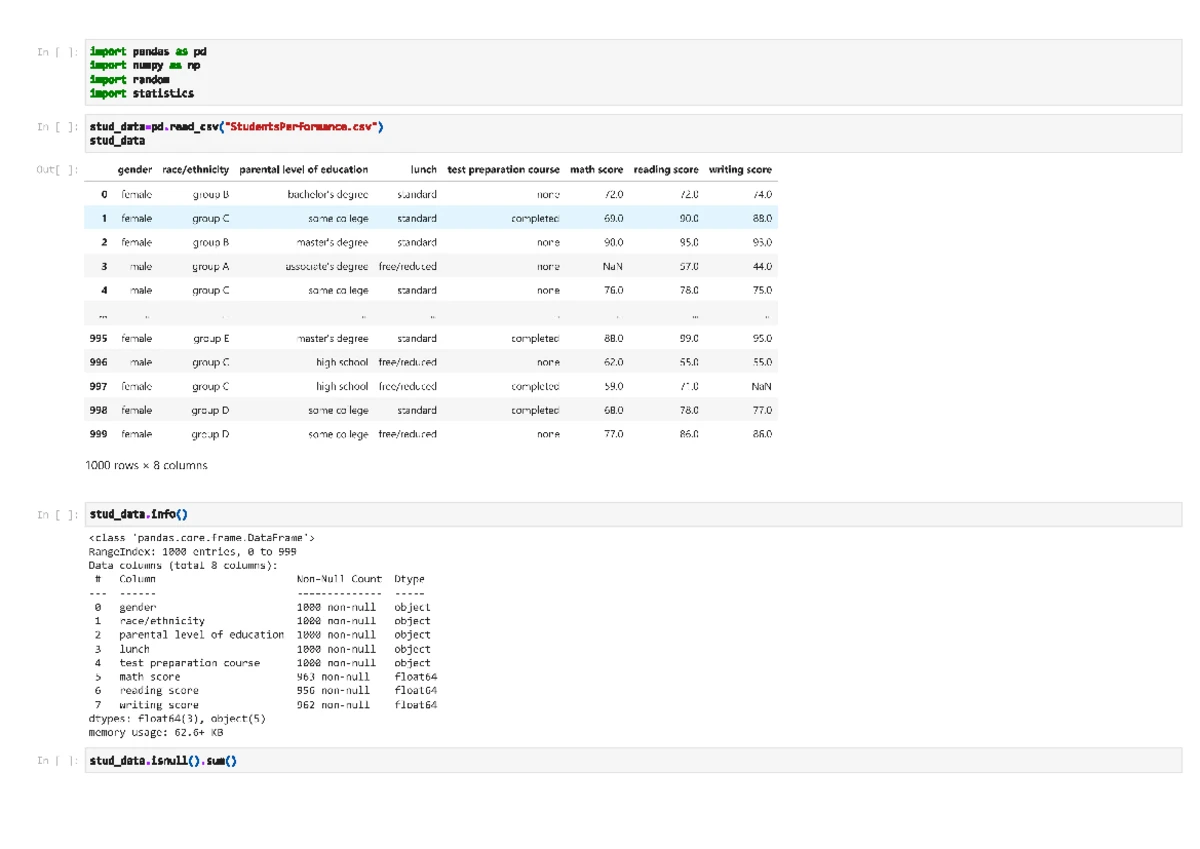Click the "<class 'pandas.core.frame.DataFrame'>" output line
Screen dimensions: 1200x849
coord(202,537)
